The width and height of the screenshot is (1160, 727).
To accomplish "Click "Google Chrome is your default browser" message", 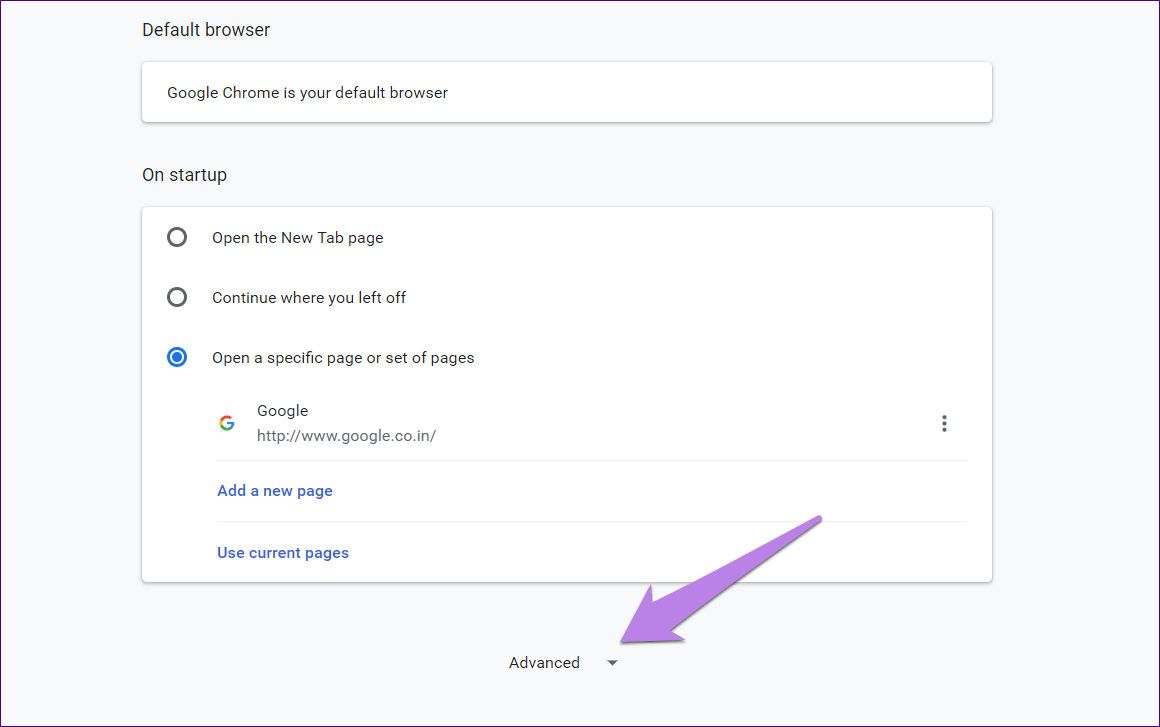I will (307, 93).
